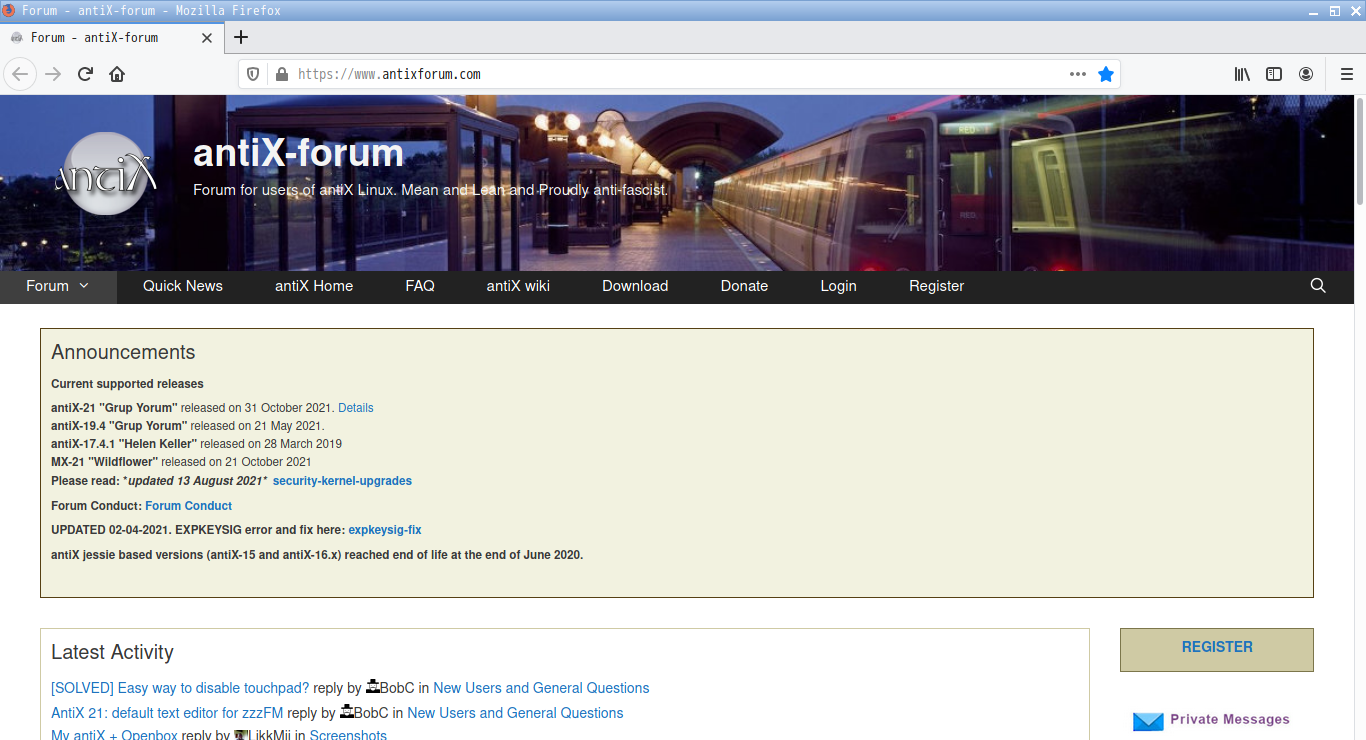The width and height of the screenshot is (1366, 740).
Task: Click the Firefox icon in title bar
Action: pyautogui.click(x=9, y=10)
